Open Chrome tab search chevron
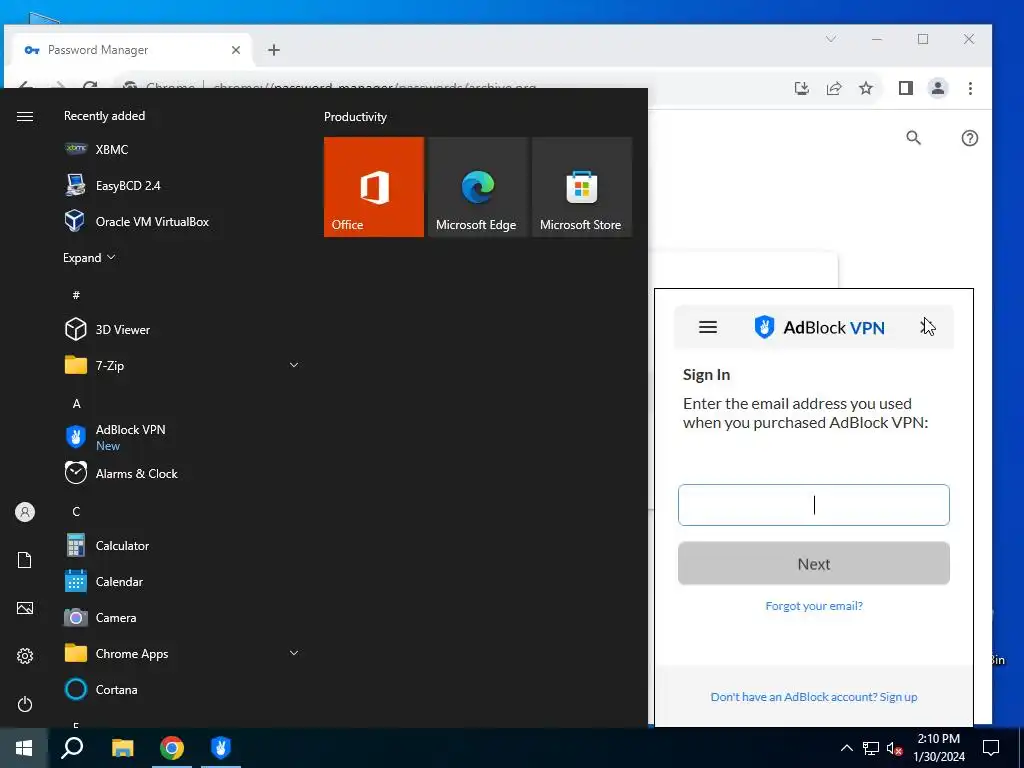The width and height of the screenshot is (1024, 768). (831, 39)
